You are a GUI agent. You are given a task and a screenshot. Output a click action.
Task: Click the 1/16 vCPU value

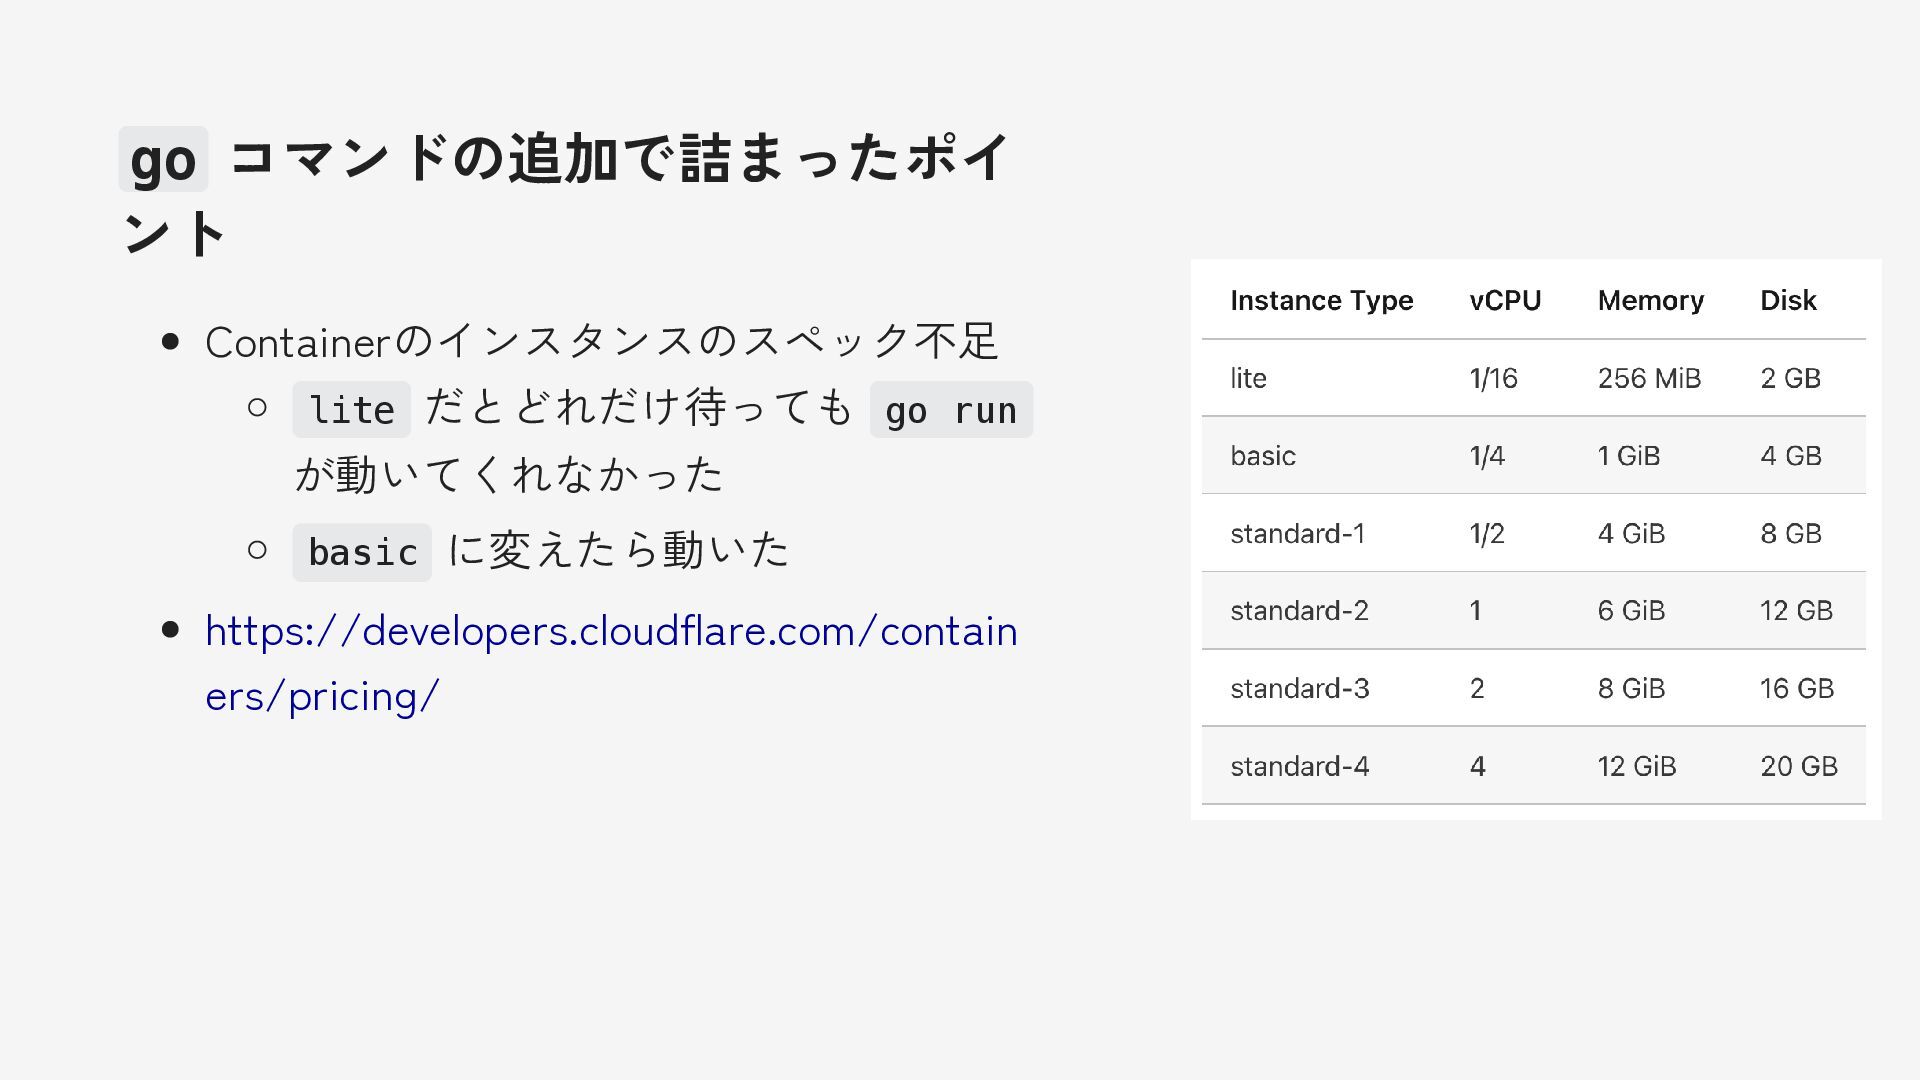pyautogui.click(x=1493, y=379)
